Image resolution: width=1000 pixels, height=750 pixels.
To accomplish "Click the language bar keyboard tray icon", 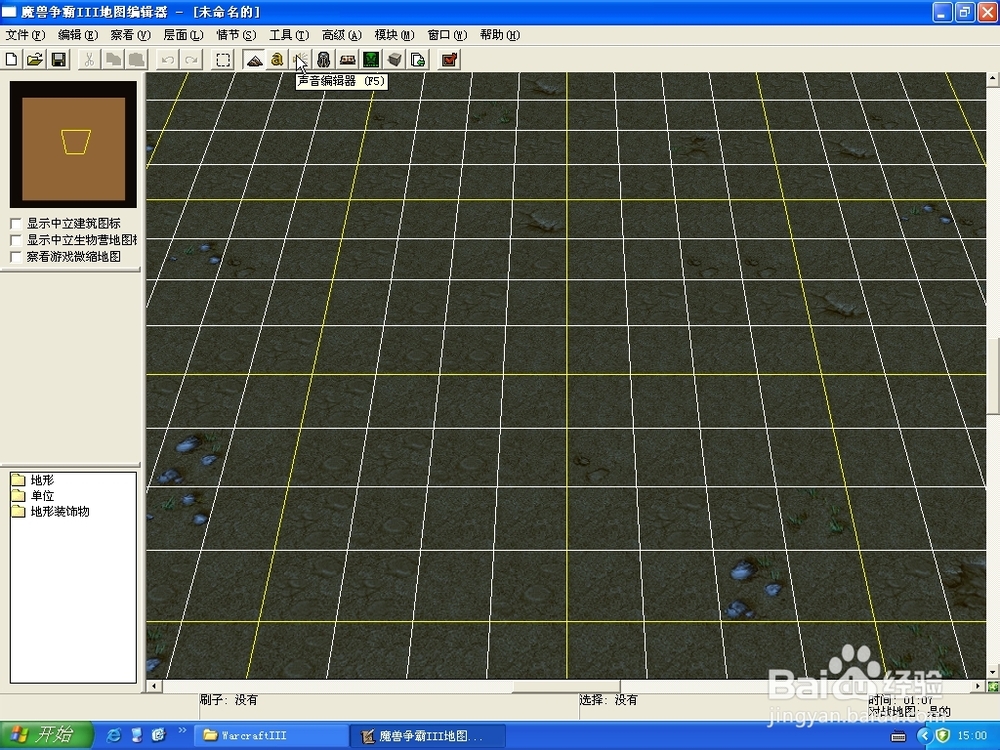I will coord(899,737).
